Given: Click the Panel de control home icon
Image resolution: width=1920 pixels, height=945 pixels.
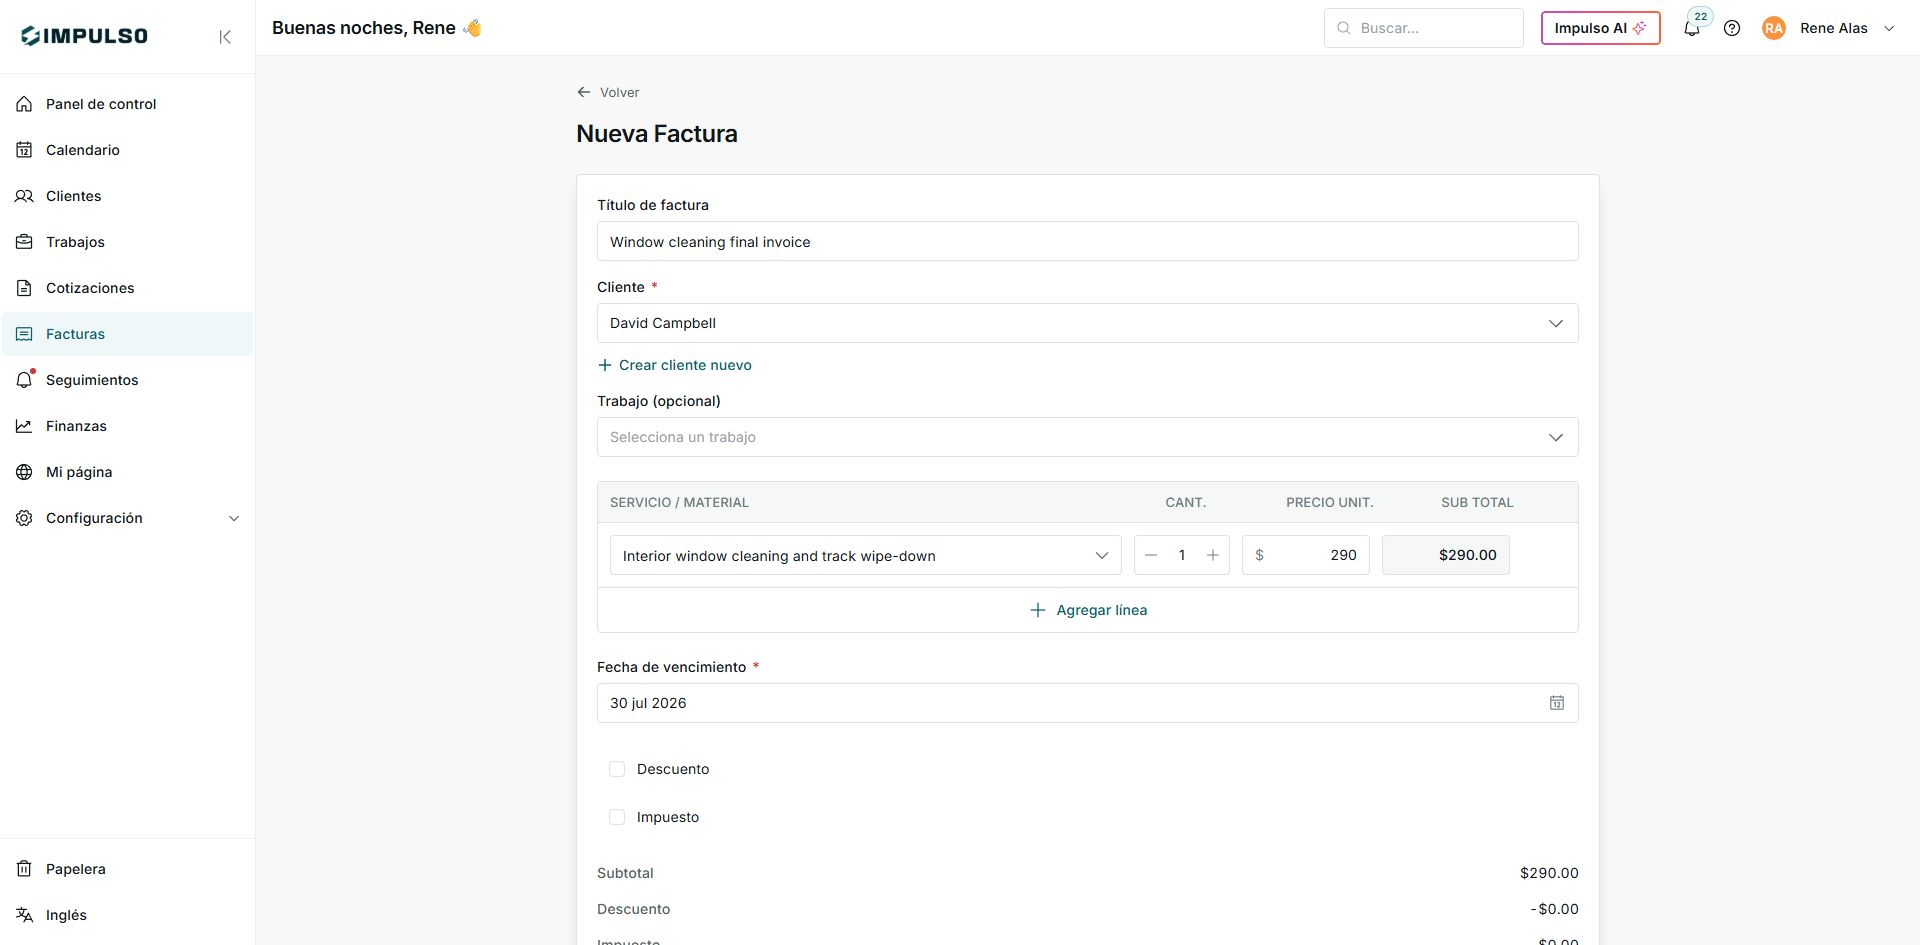Looking at the screenshot, I should coord(24,104).
